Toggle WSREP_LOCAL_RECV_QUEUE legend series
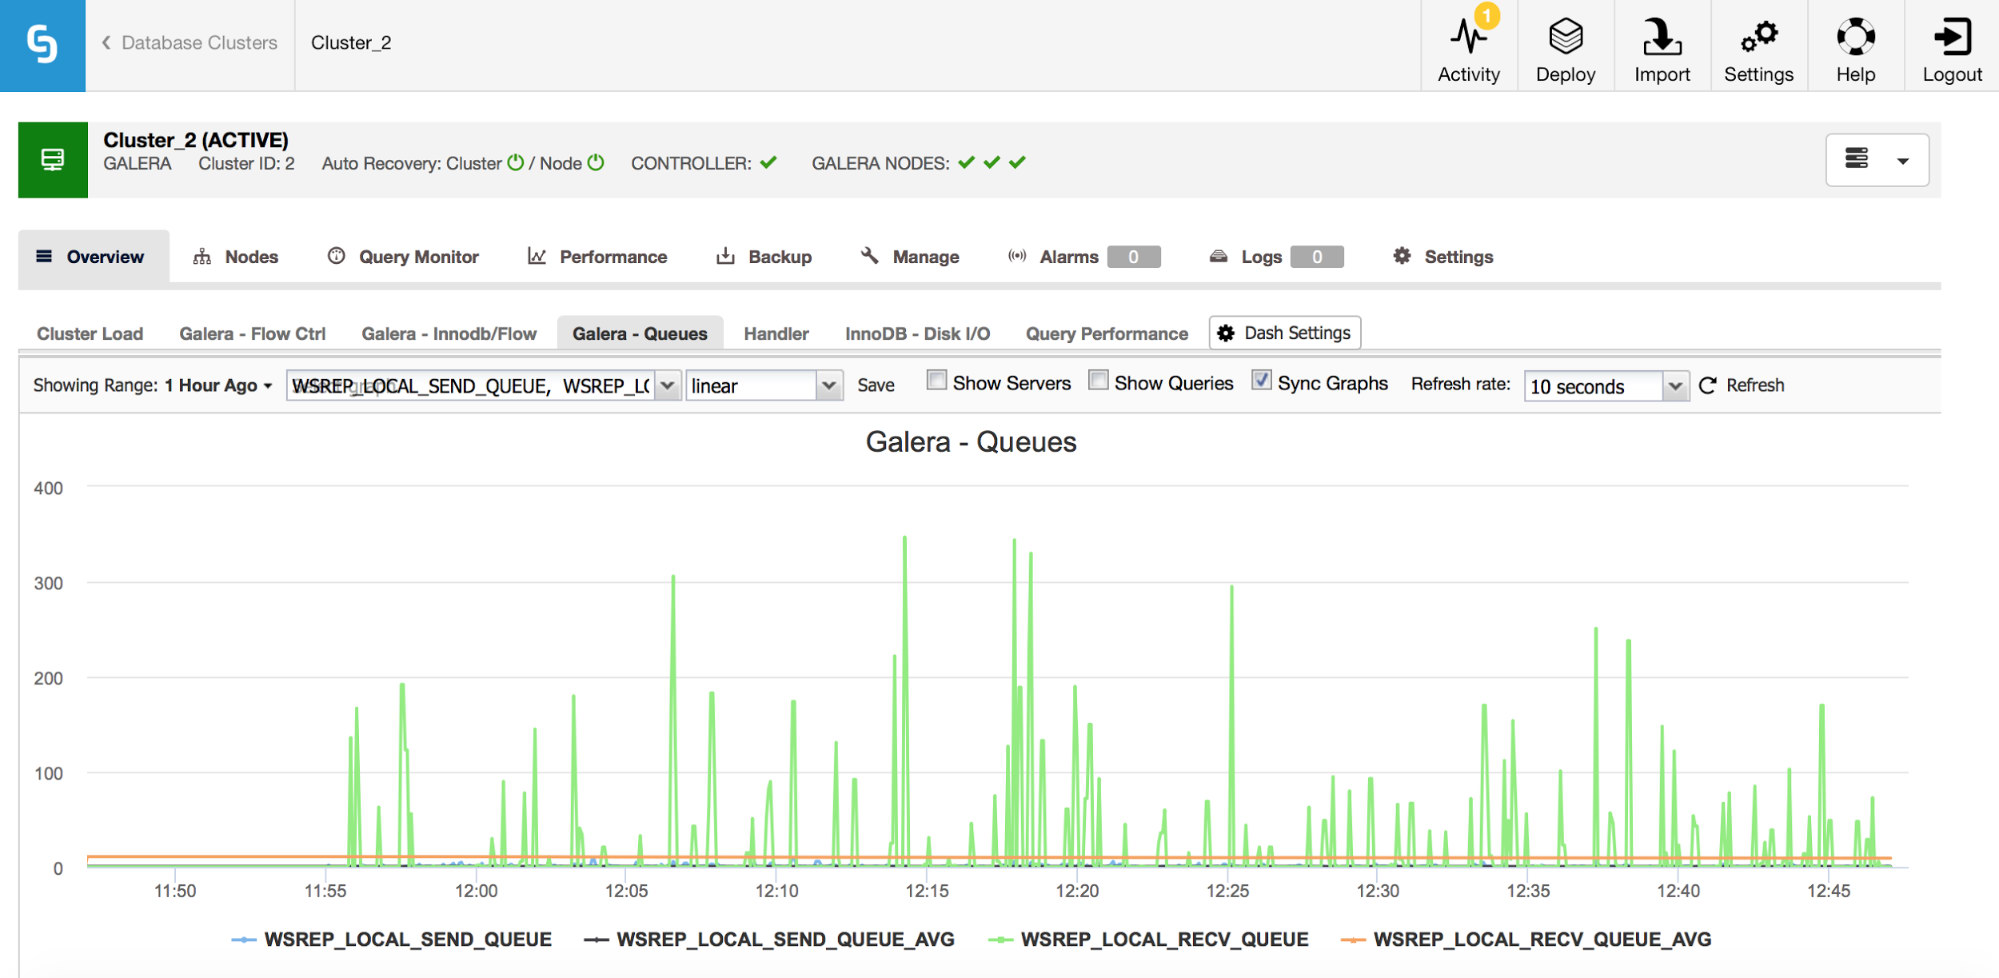The height and width of the screenshot is (978, 1999). 1148,939
